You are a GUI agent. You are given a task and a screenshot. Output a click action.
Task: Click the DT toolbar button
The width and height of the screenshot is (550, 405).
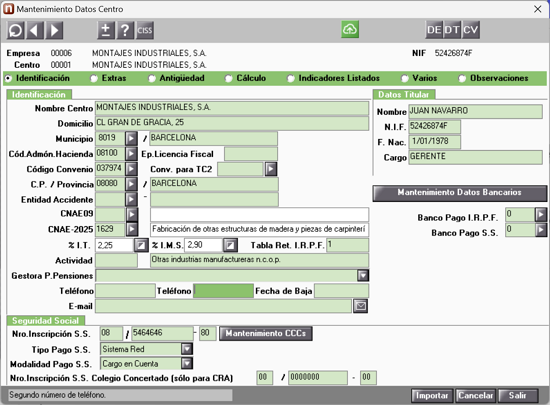tap(452, 30)
